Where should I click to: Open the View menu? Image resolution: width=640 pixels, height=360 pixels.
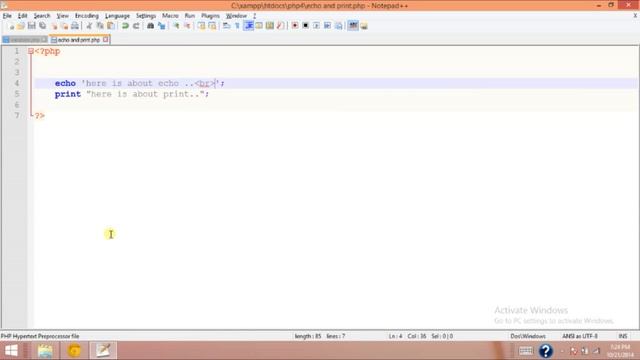click(62, 16)
